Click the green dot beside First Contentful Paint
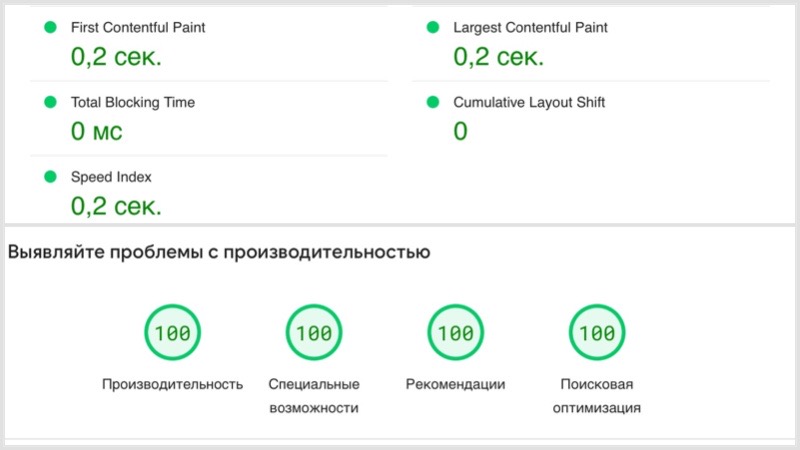The height and width of the screenshot is (450, 800). click(50, 28)
